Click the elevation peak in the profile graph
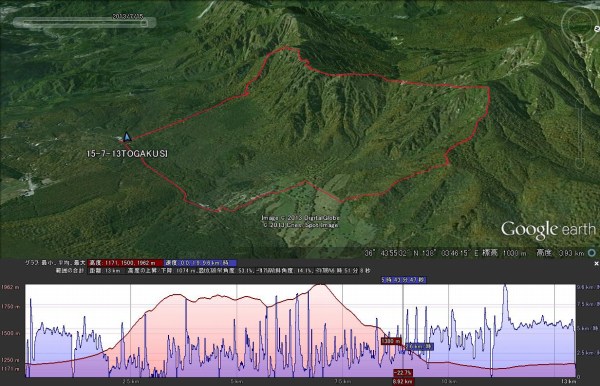This screenshot has height=386, width=600. point(320,285)
